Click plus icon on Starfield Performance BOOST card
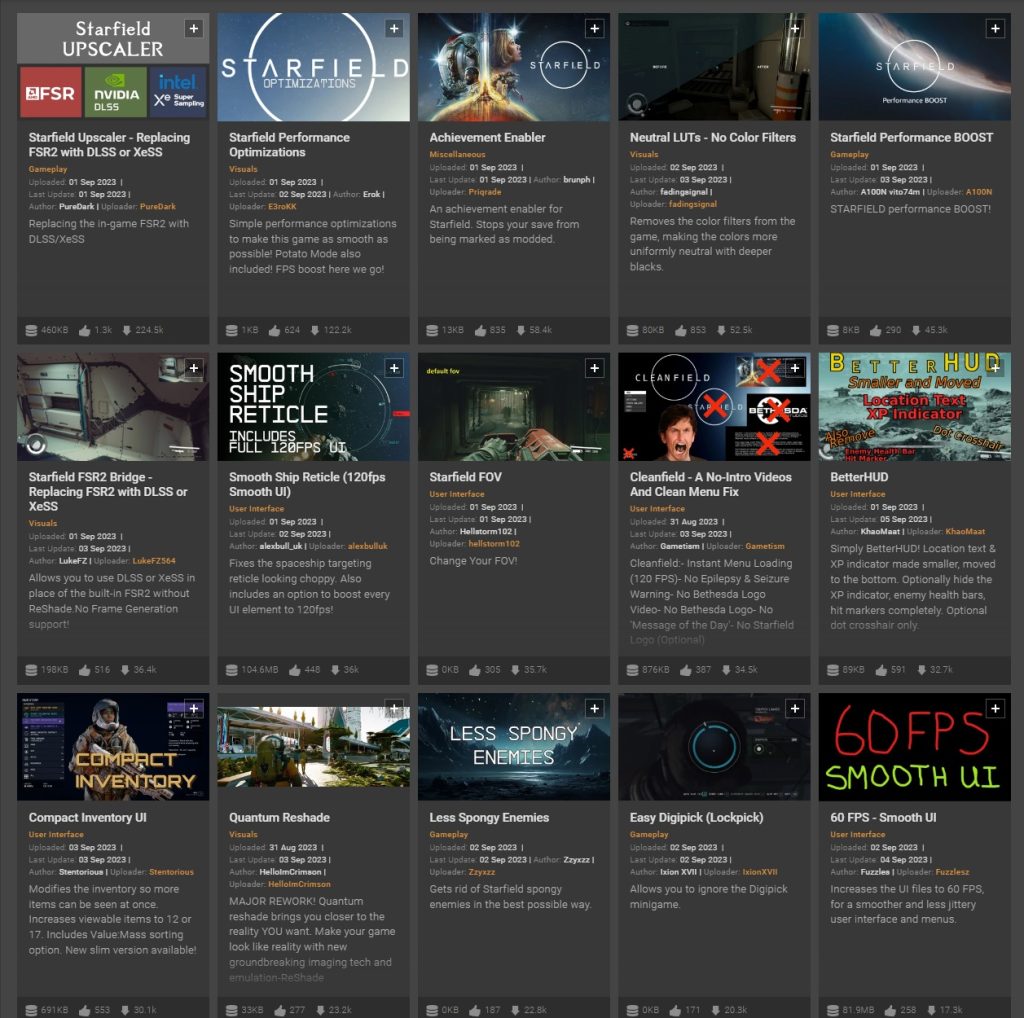1024x1018 pixels. click(995, 29)
